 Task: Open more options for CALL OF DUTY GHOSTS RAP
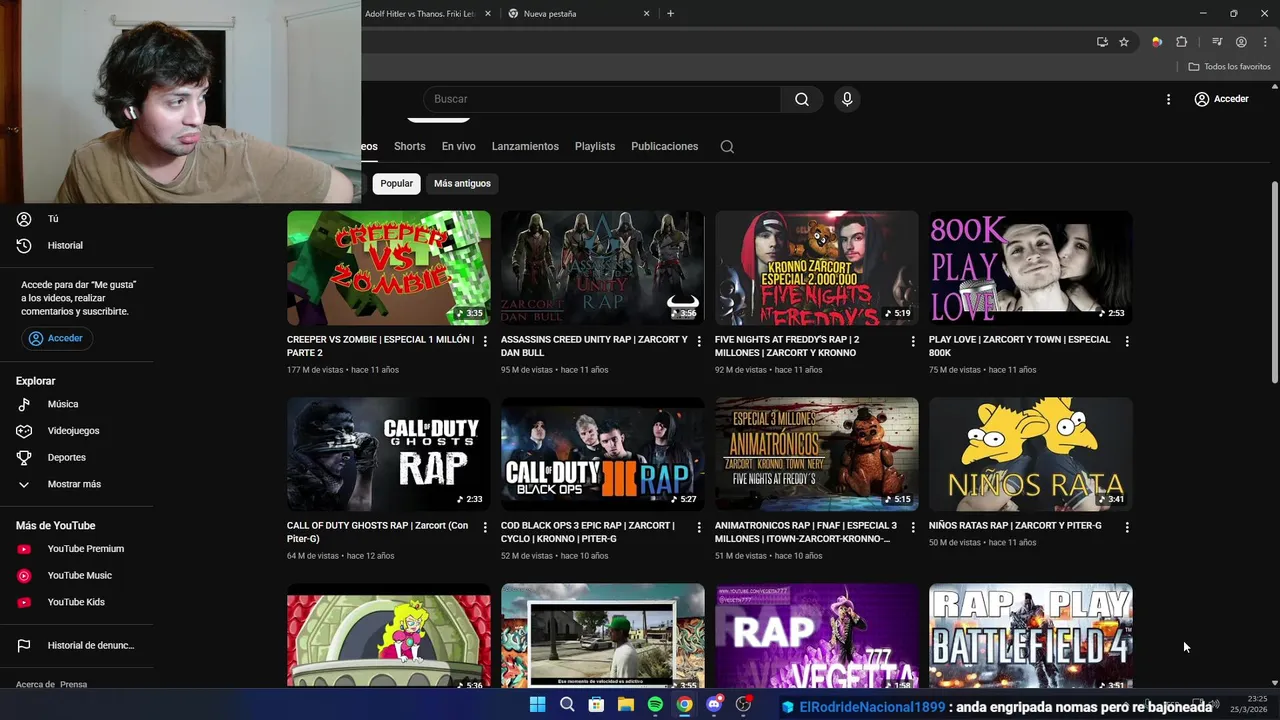click(485, 527)
